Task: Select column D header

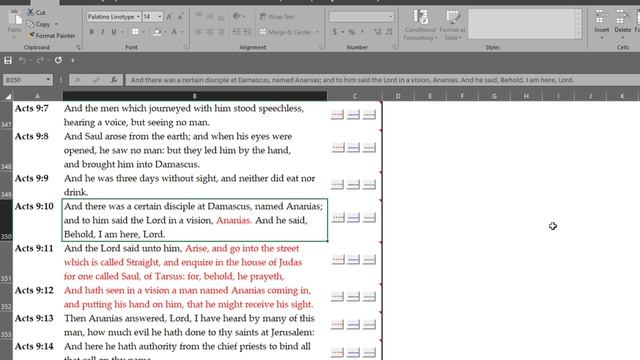Action: pos(398,96)
